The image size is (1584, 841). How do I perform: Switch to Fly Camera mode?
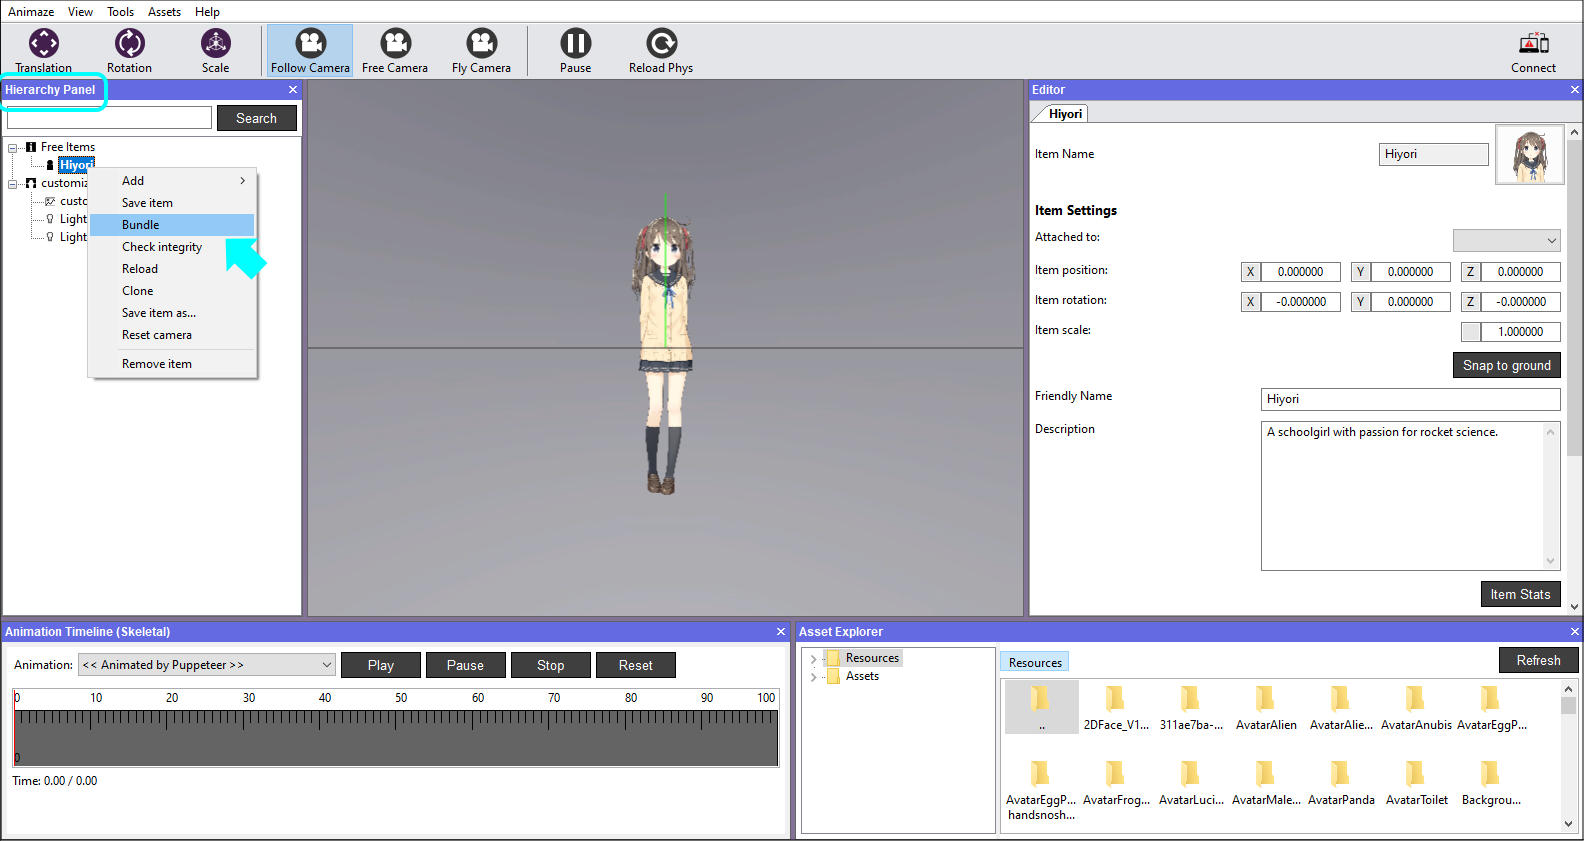pyautogui.click(x=481, y=50)
